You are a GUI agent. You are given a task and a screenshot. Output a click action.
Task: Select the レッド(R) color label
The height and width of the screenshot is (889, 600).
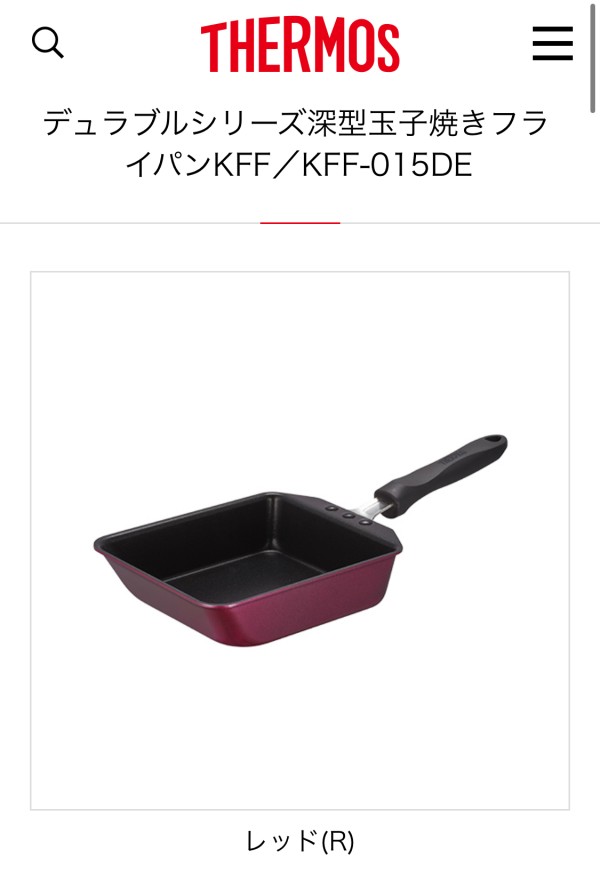[300, 840]
